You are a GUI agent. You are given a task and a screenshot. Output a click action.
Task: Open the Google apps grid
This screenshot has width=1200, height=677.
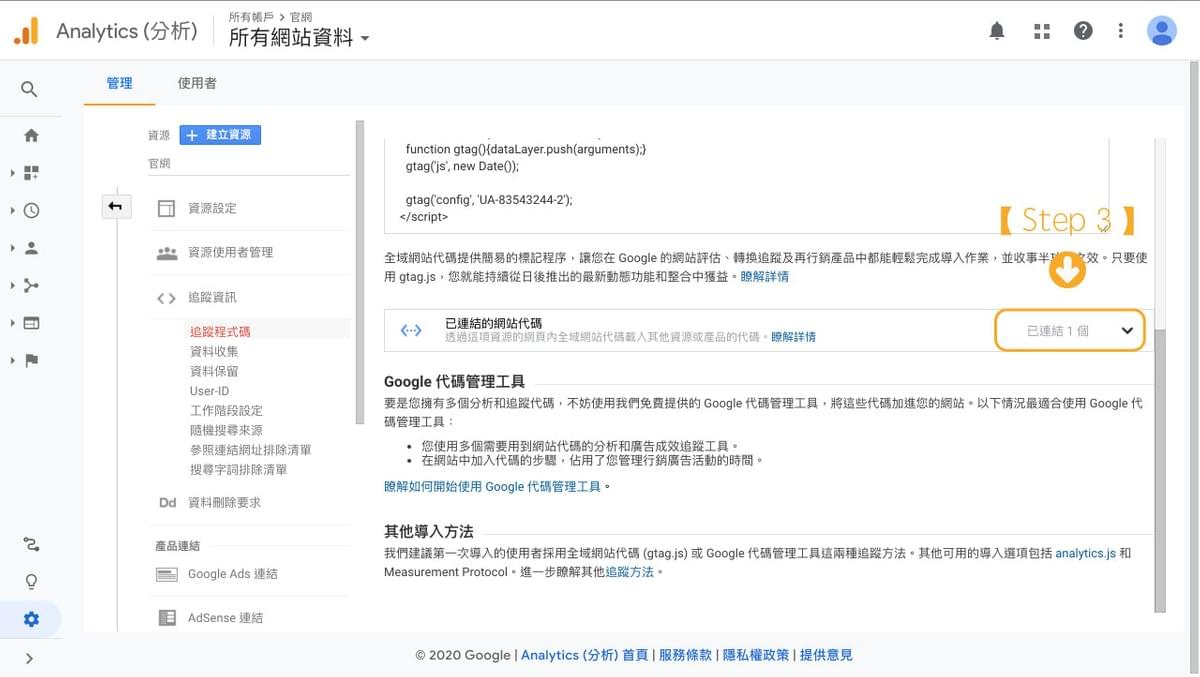pyautogui.click(x=1042, y=31)
